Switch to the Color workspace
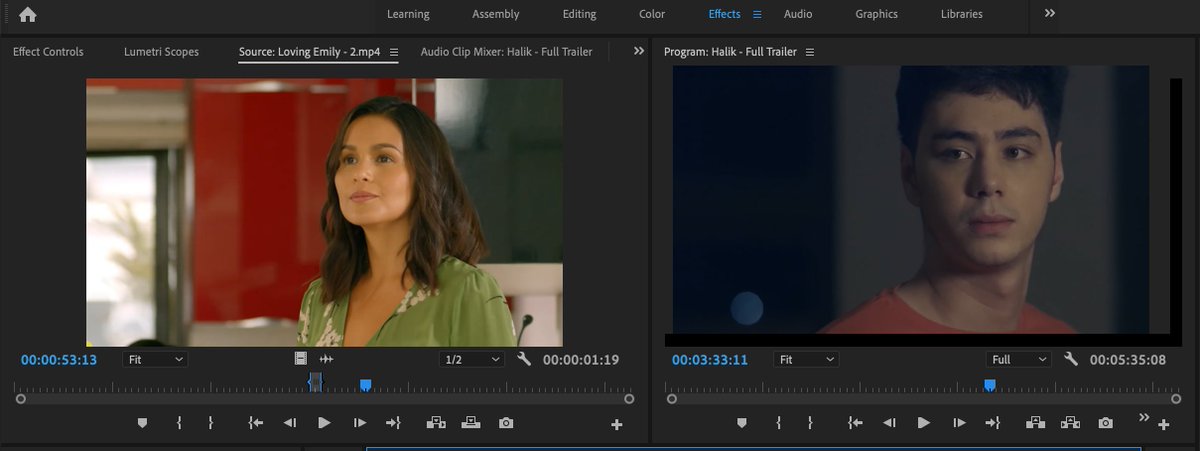The image size is (1200, 451). 652,14
